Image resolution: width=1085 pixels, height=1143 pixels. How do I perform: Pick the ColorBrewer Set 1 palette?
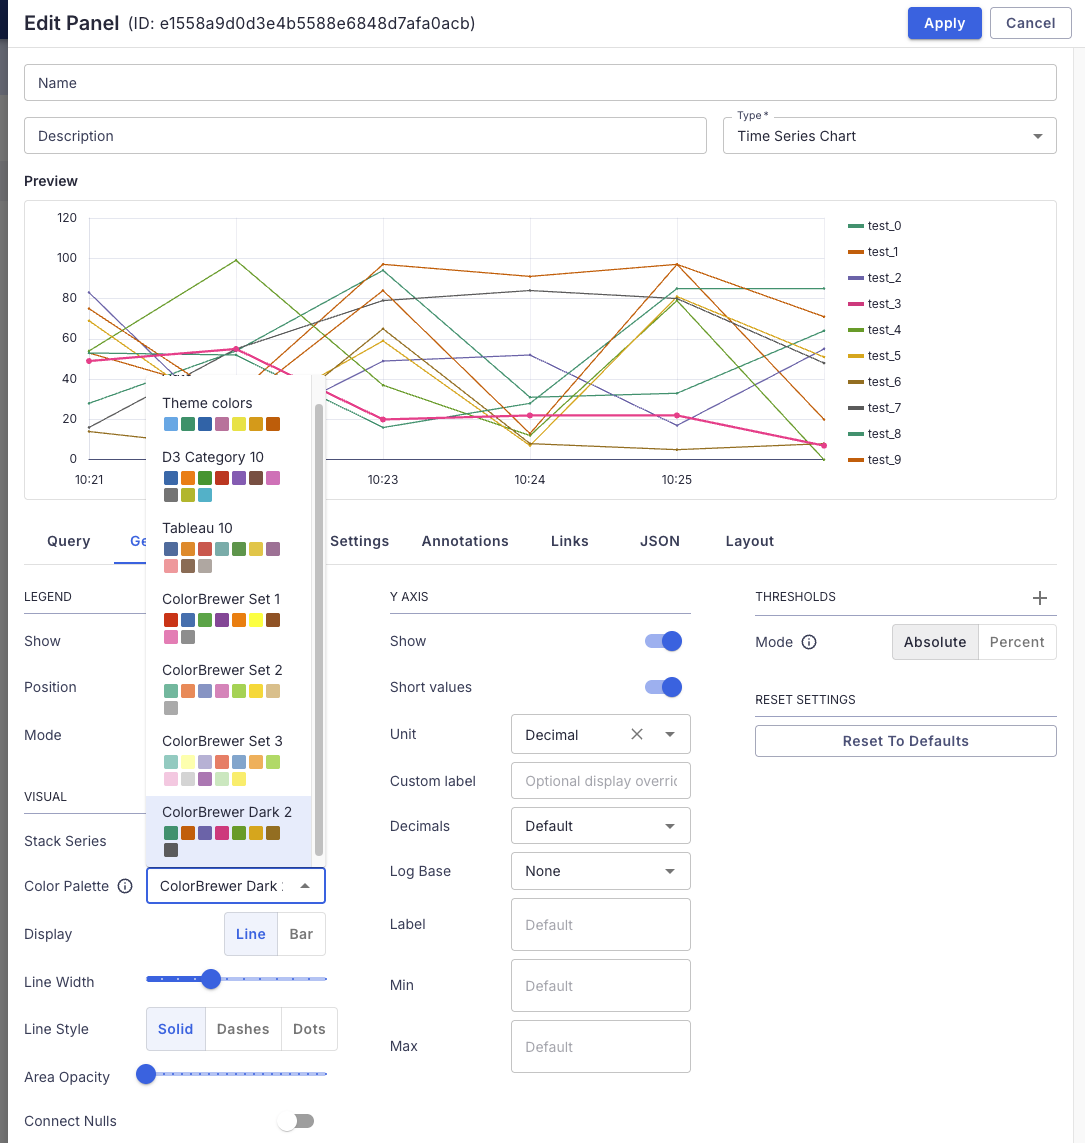[229, 617]
